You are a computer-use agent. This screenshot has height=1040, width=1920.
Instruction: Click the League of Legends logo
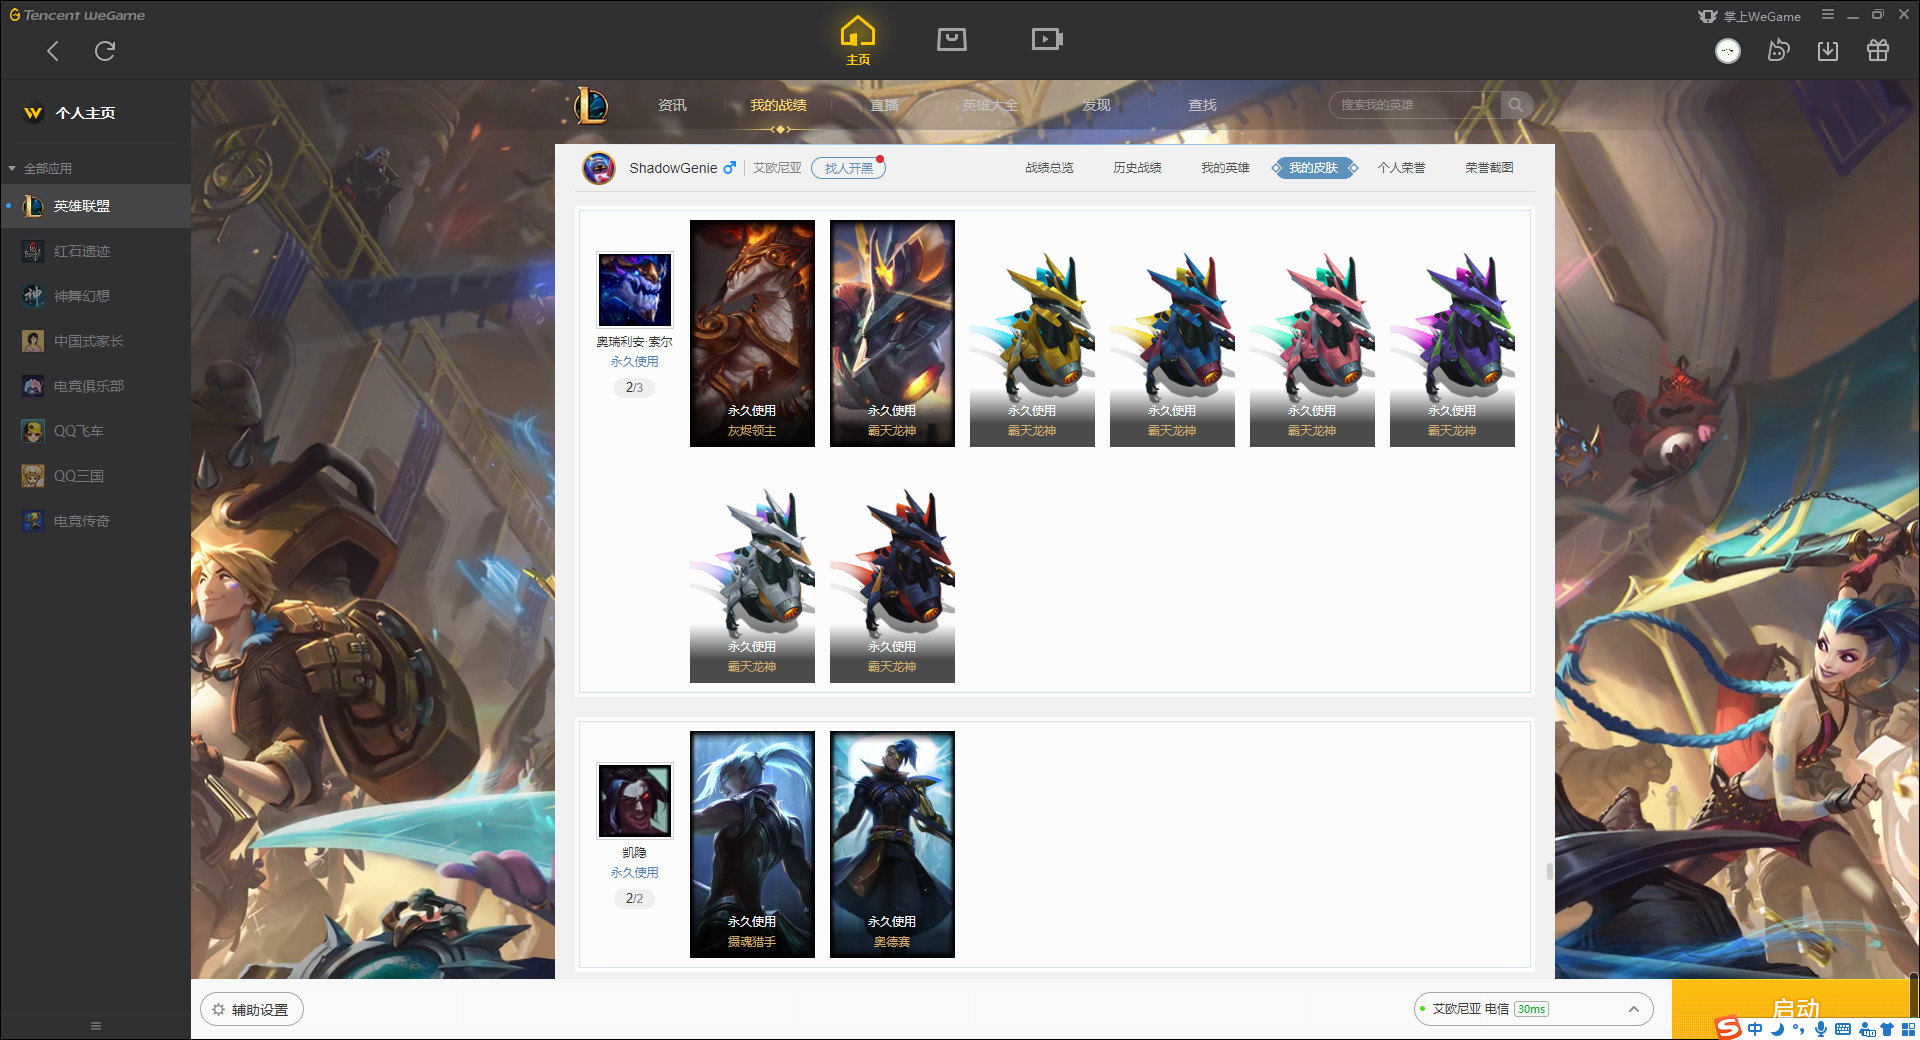(591, 105)
